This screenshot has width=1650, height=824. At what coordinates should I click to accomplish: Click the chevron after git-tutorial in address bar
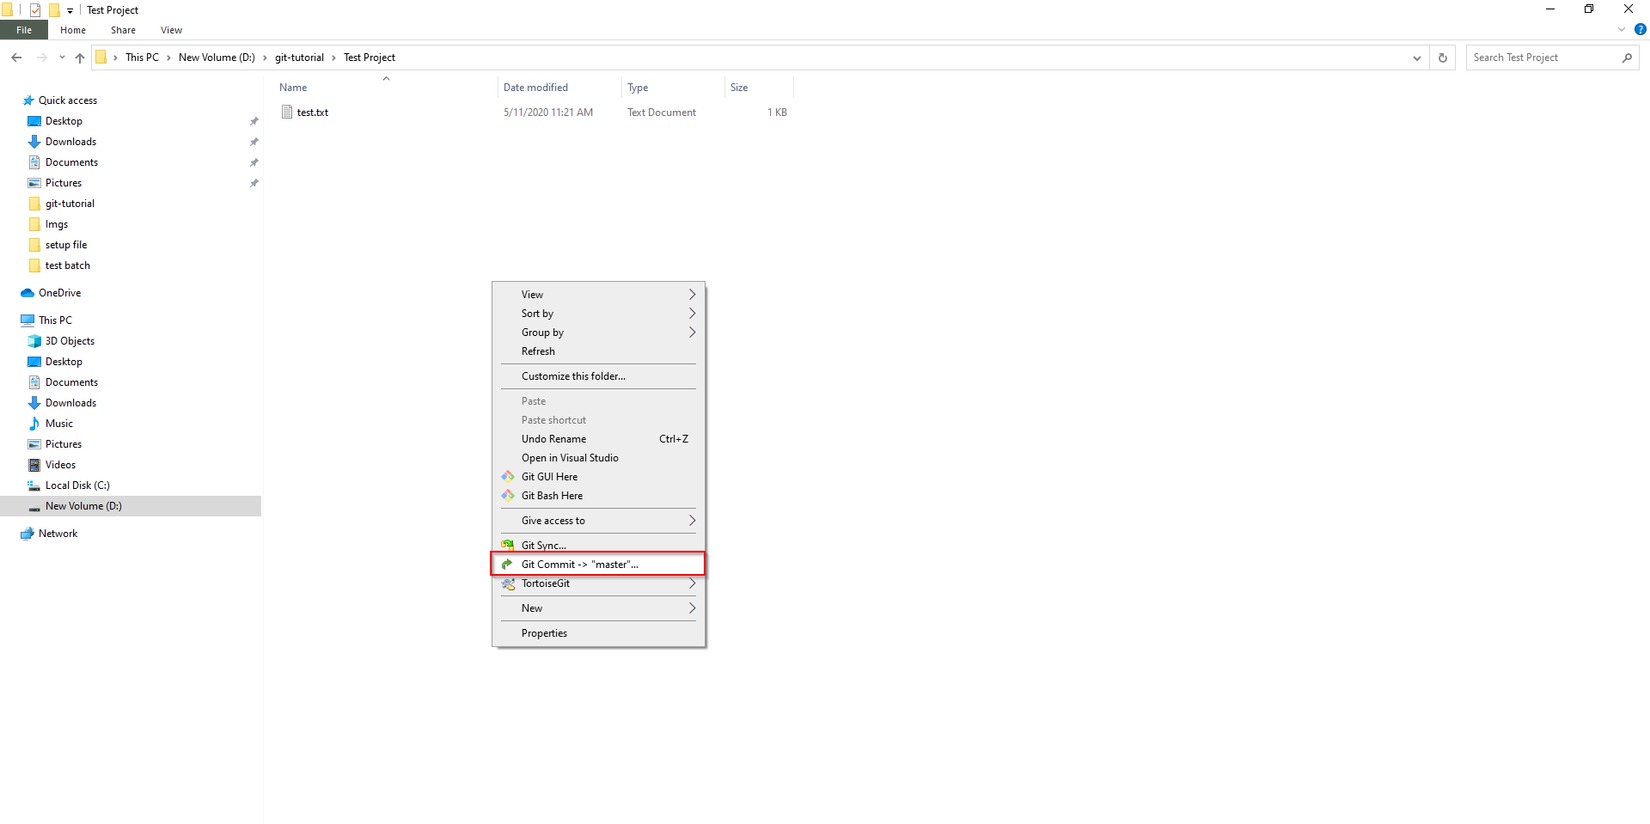coord(334,58)
